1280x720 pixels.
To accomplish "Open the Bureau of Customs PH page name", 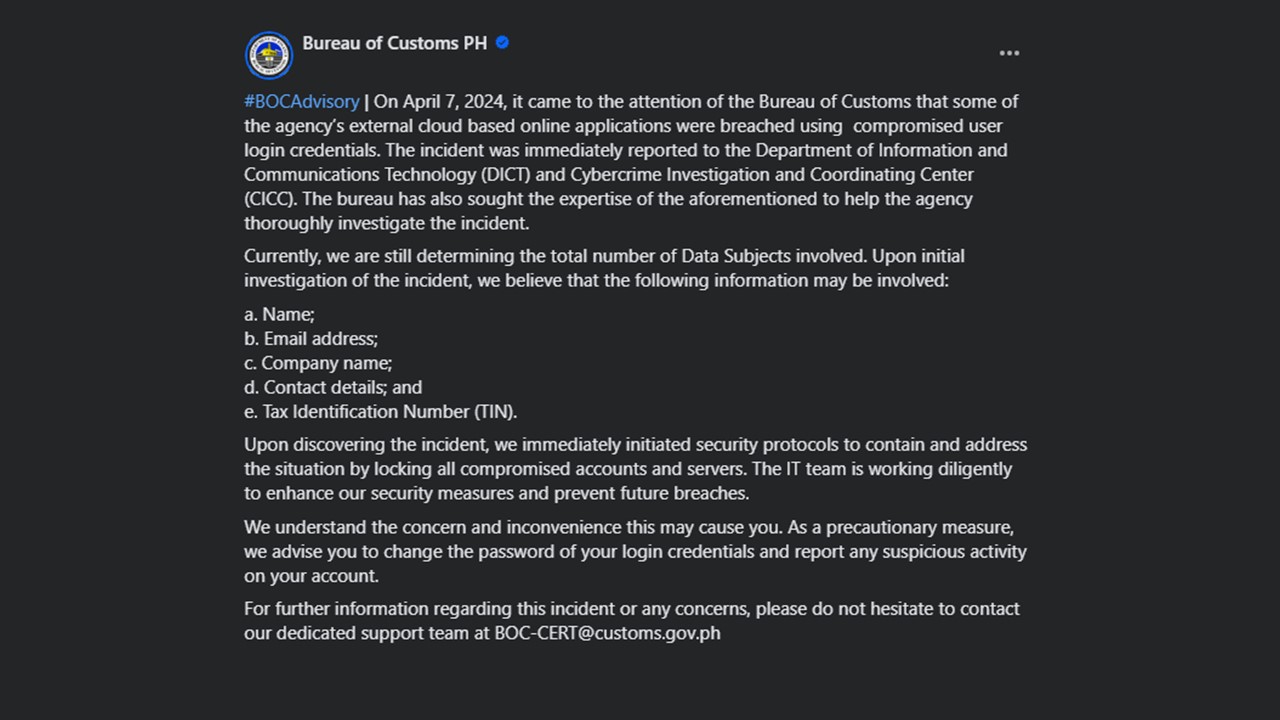I will [395, 43].
